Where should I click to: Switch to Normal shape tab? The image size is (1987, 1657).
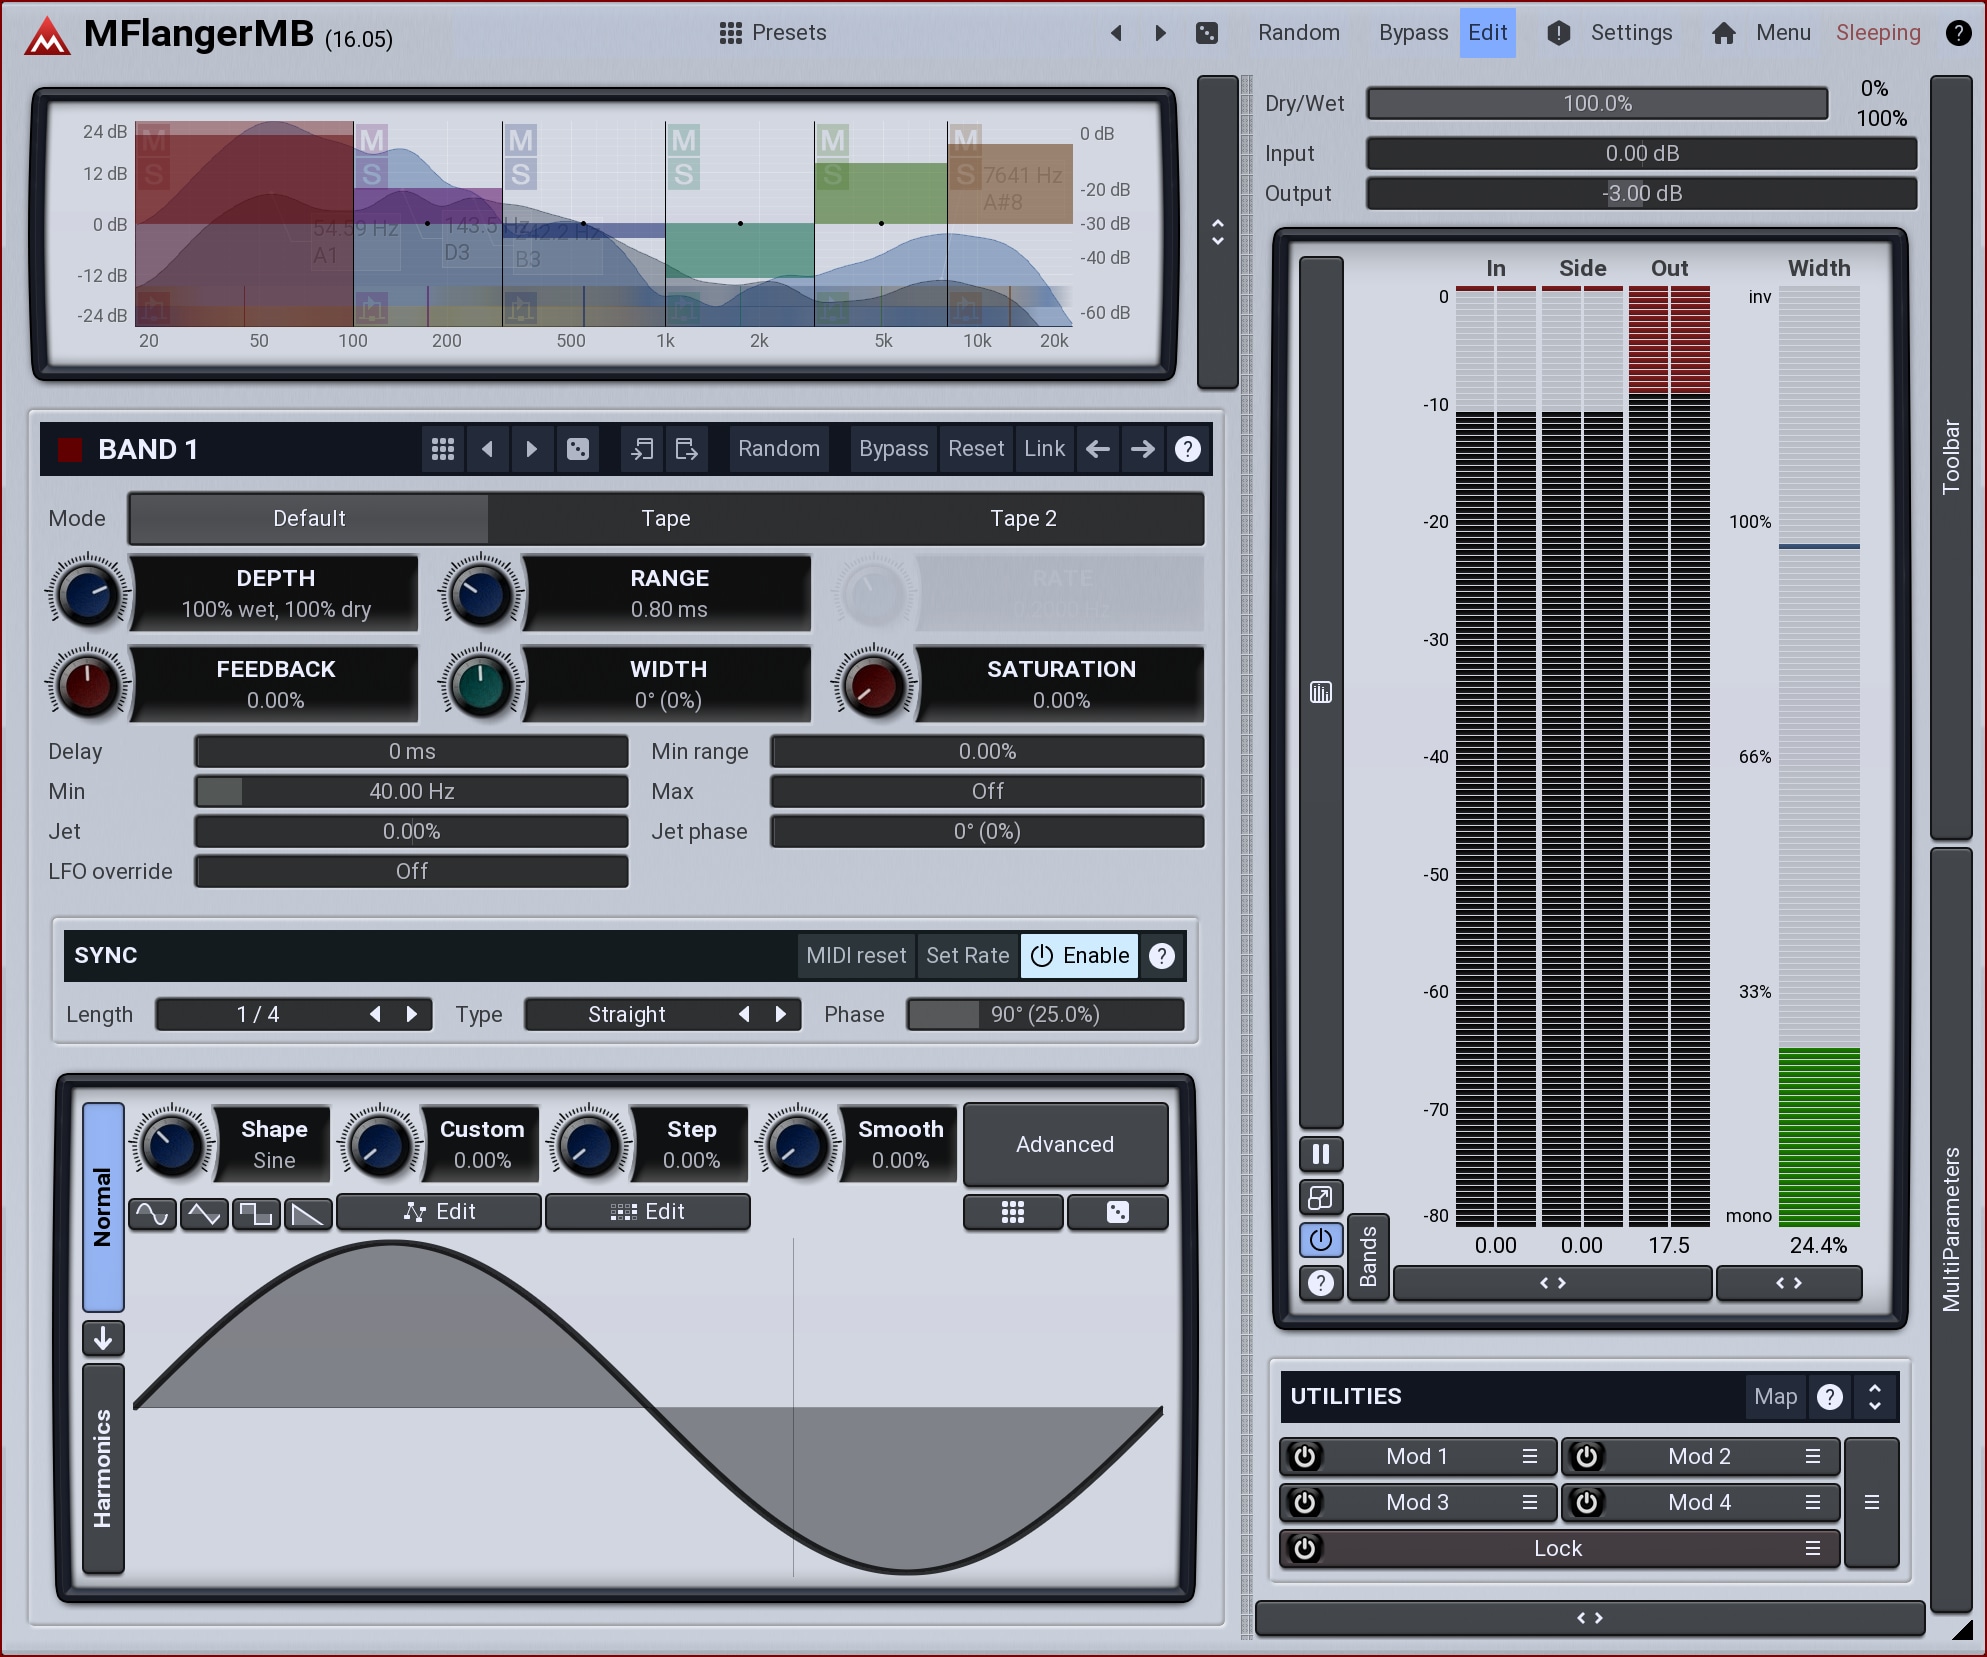point(103,1207)
